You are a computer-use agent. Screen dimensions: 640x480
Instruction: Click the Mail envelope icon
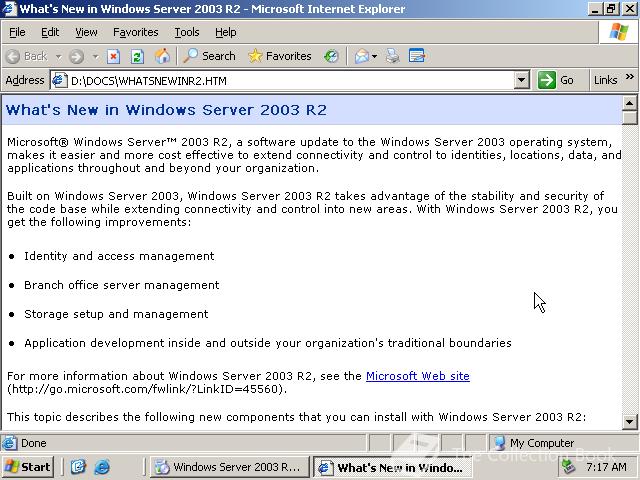pos(362,56)
